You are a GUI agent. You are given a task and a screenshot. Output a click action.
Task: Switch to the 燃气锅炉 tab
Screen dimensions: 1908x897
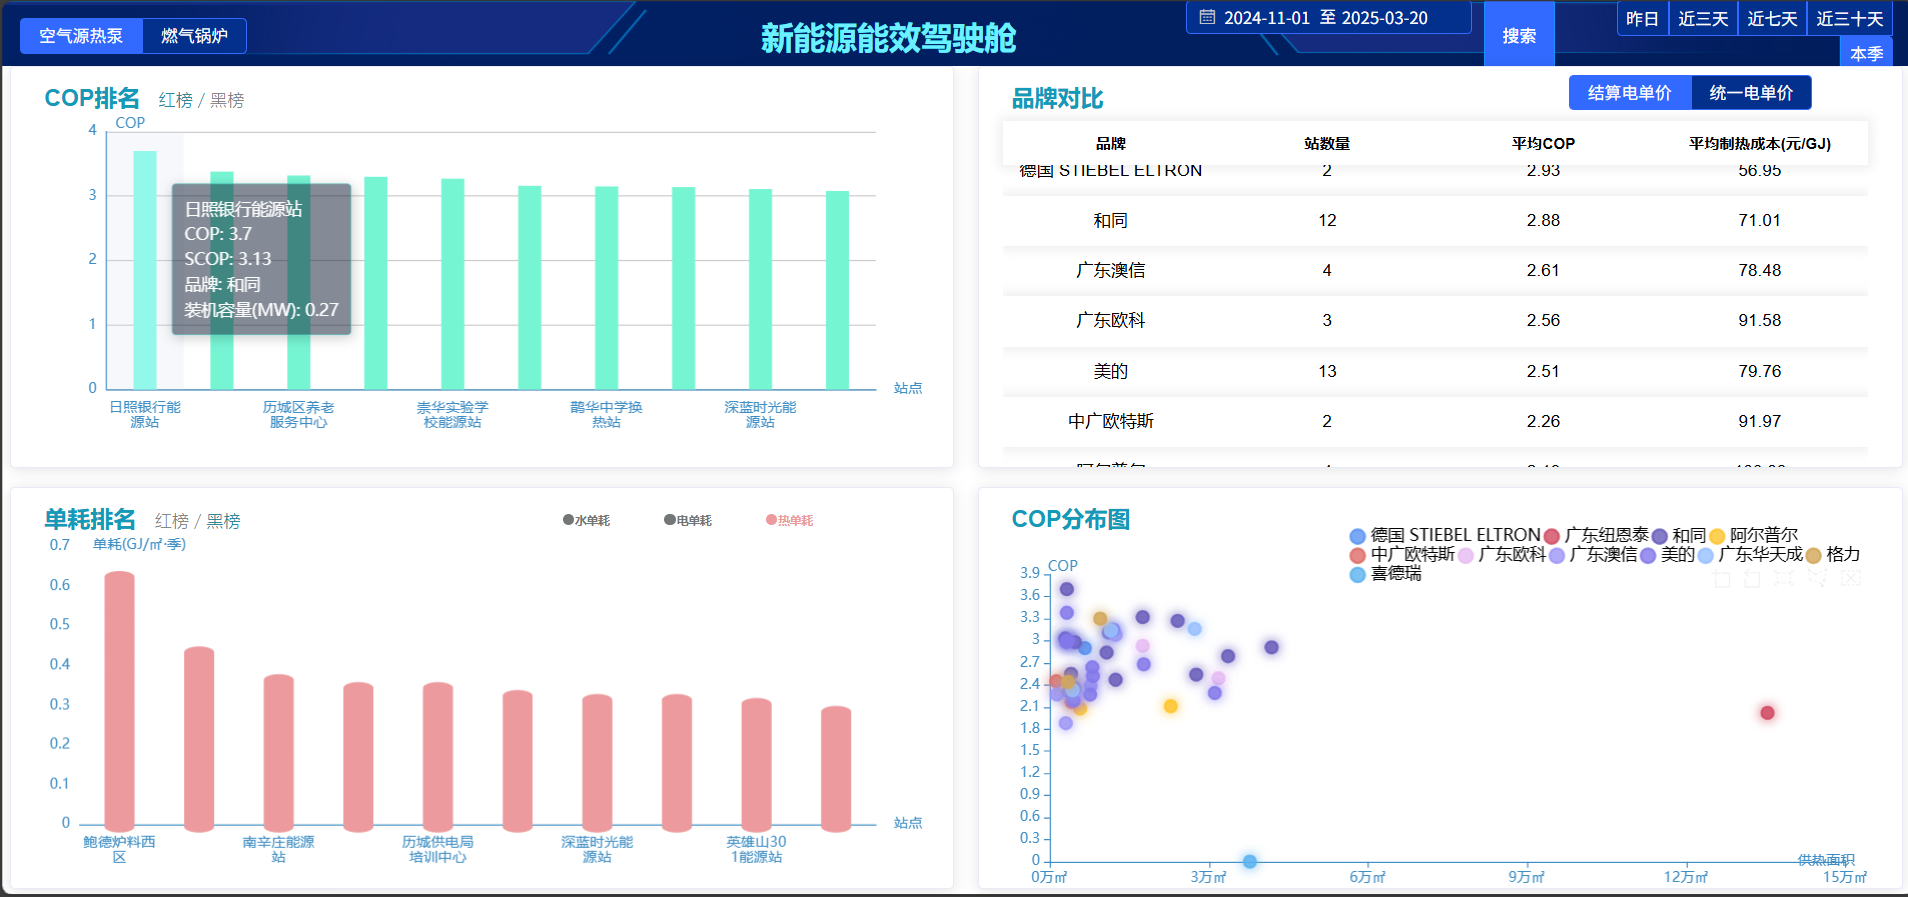click(194, 36)
